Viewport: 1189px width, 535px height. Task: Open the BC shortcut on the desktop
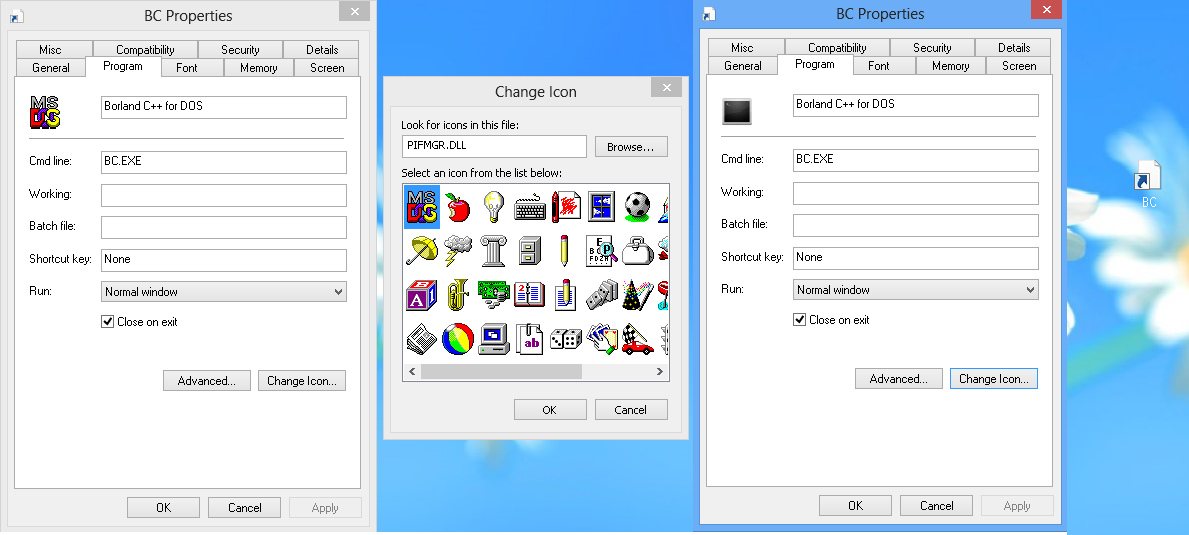coord(1149,184)
